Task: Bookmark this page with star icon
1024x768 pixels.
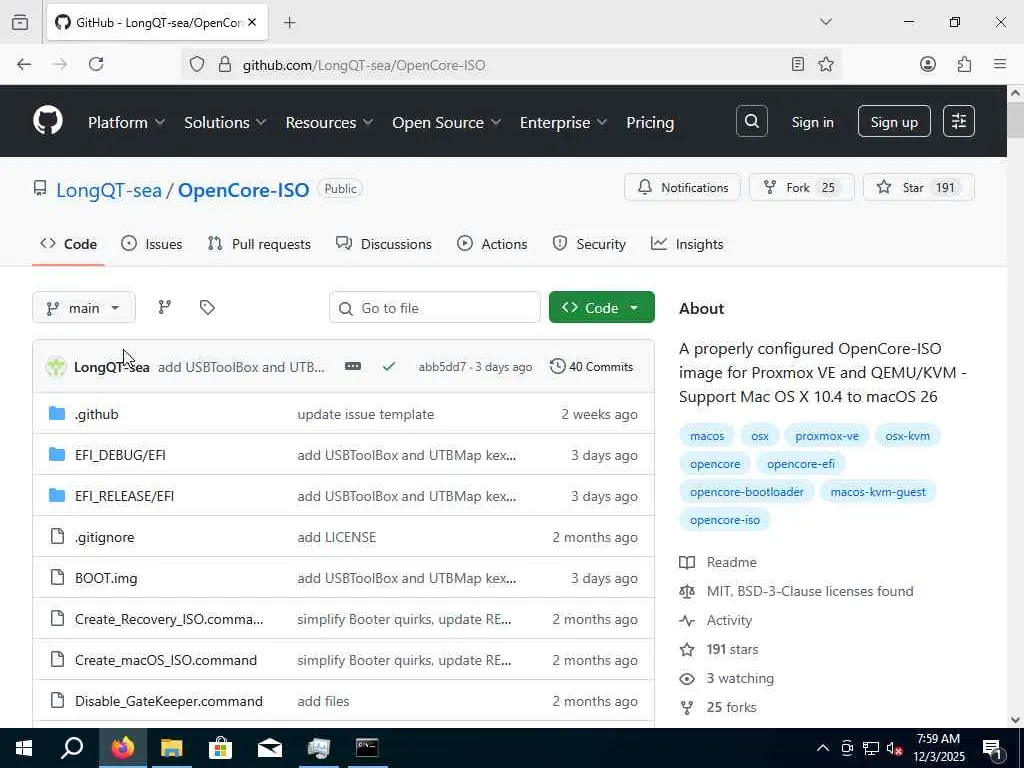Action: [x=826, y=64]
